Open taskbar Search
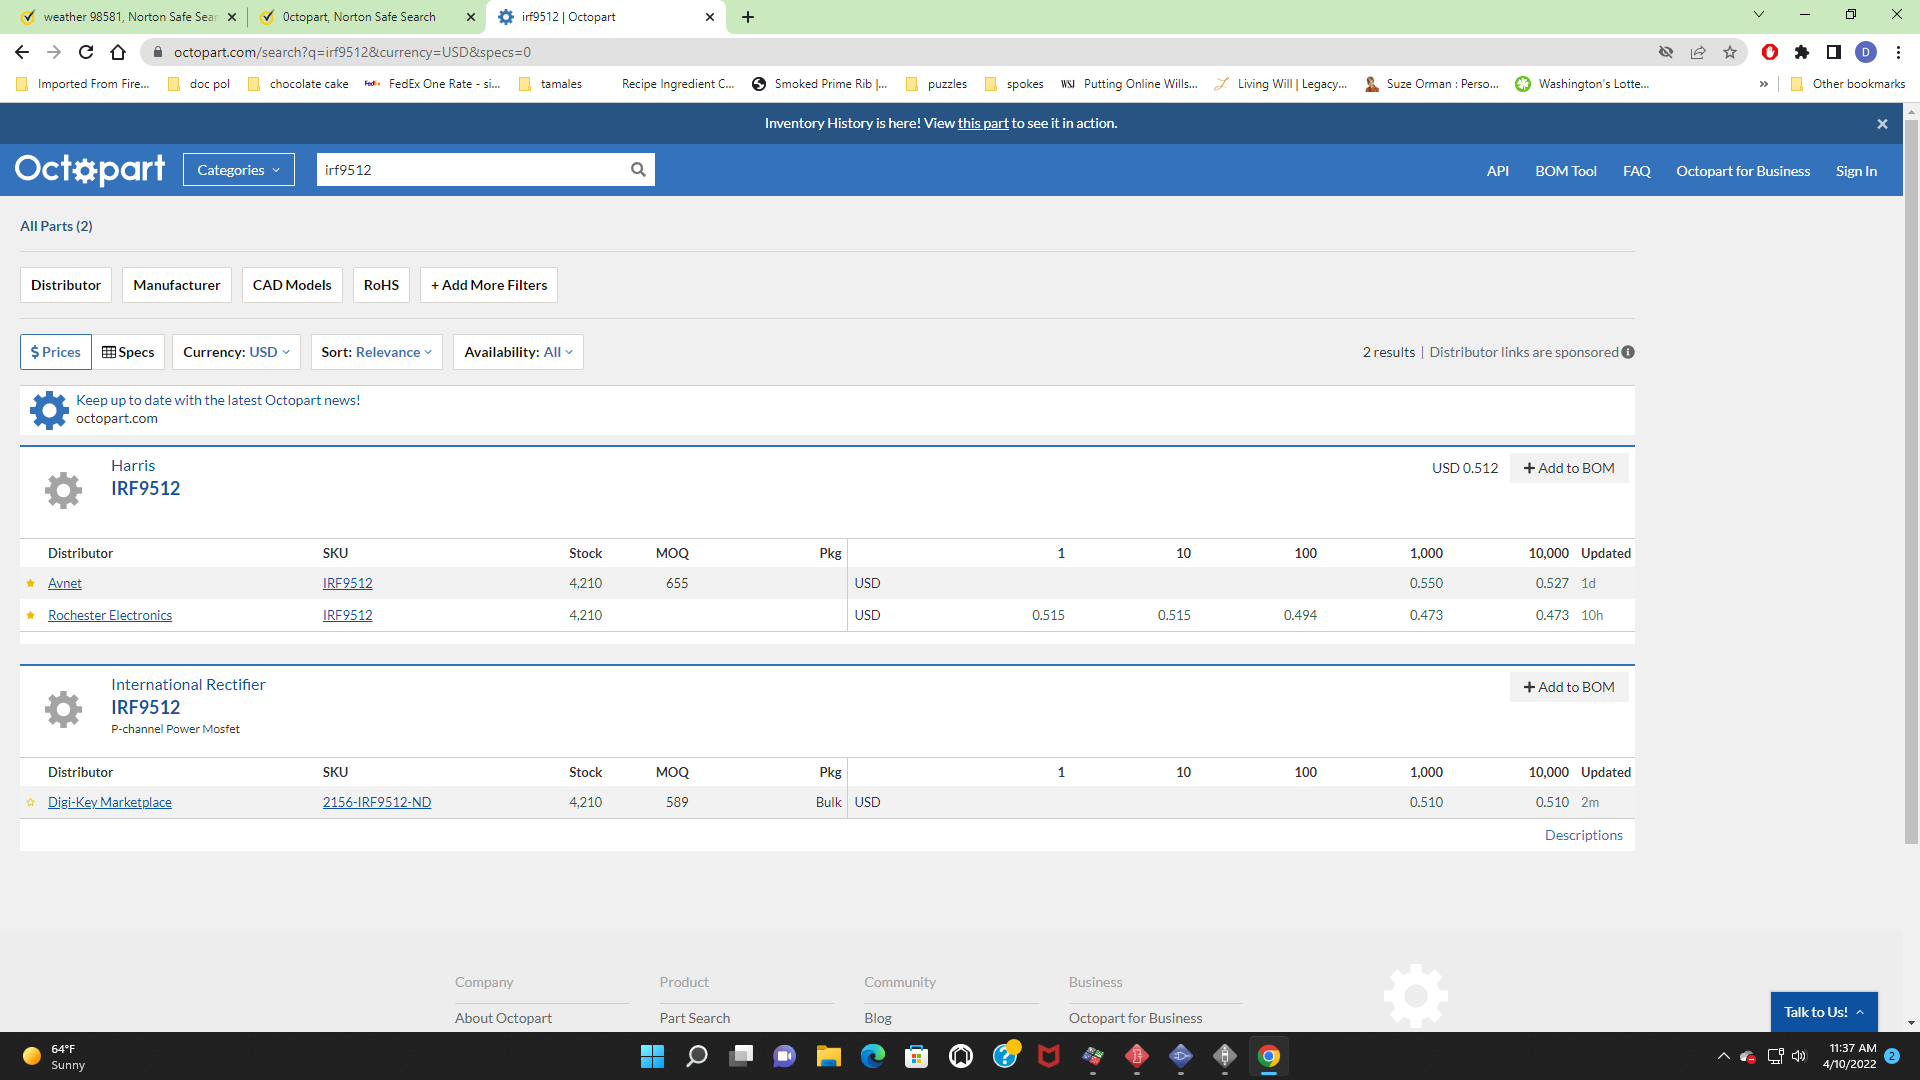 [x=697, y=1056]
